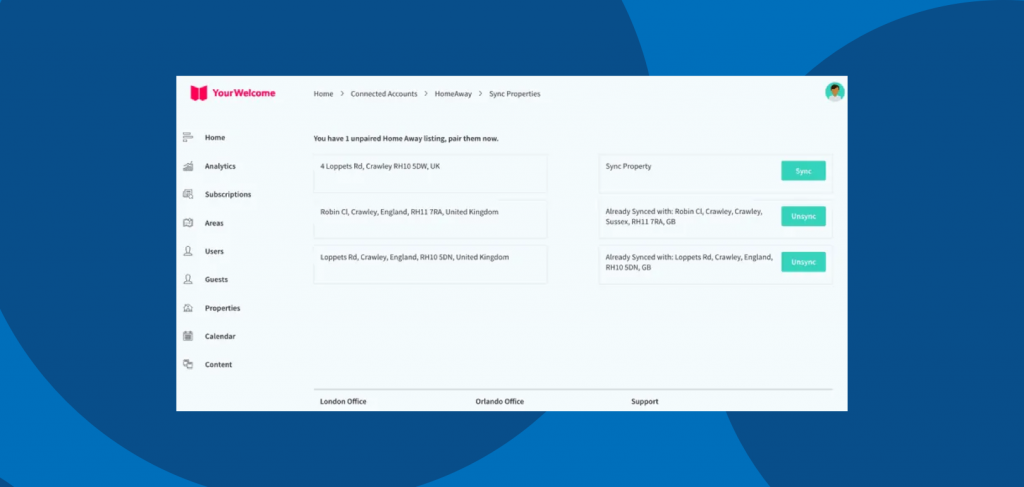The height and width of the screenshot is (487, 1024).
Task: Click the Content sidebar icon
Action: [x=187, y=365]
